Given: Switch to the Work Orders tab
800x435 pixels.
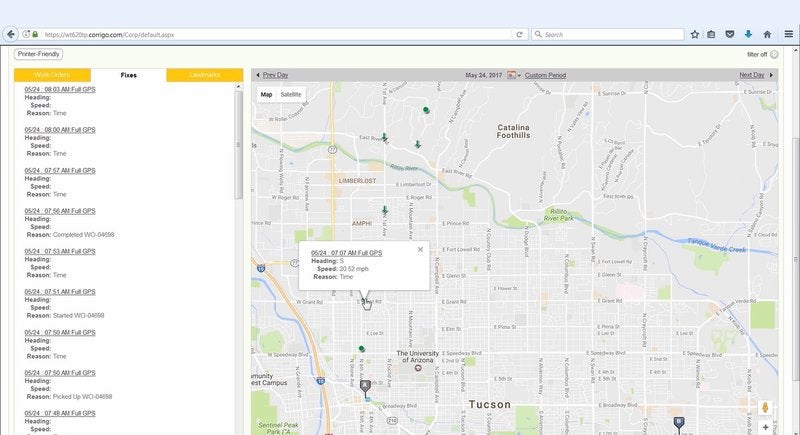Looking at the screenshot, I should pos(52,75).
